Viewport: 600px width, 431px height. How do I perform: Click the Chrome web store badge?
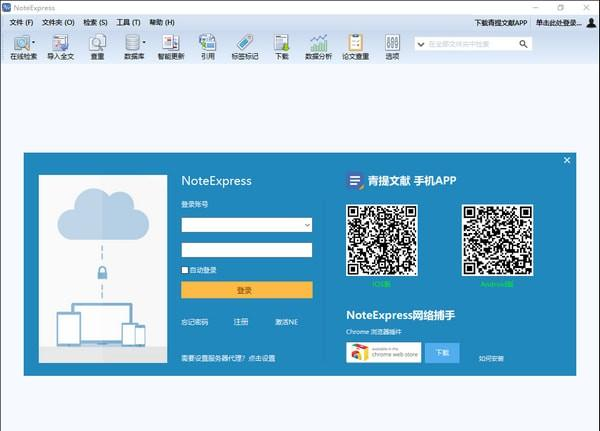point(383,353)
